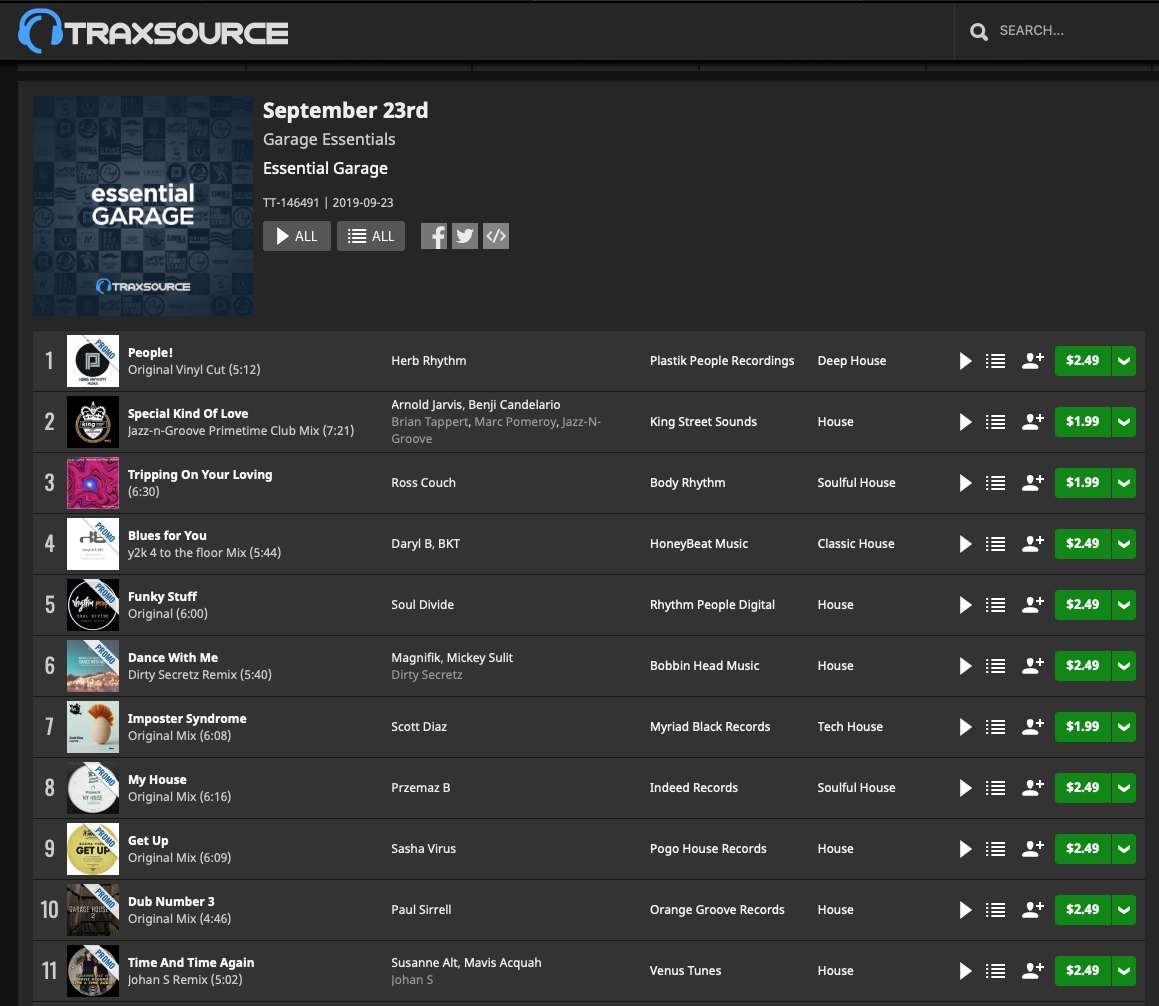Play Special Kind Of Love
This screenshot has height=1006, width=1159.
point(965,422)
